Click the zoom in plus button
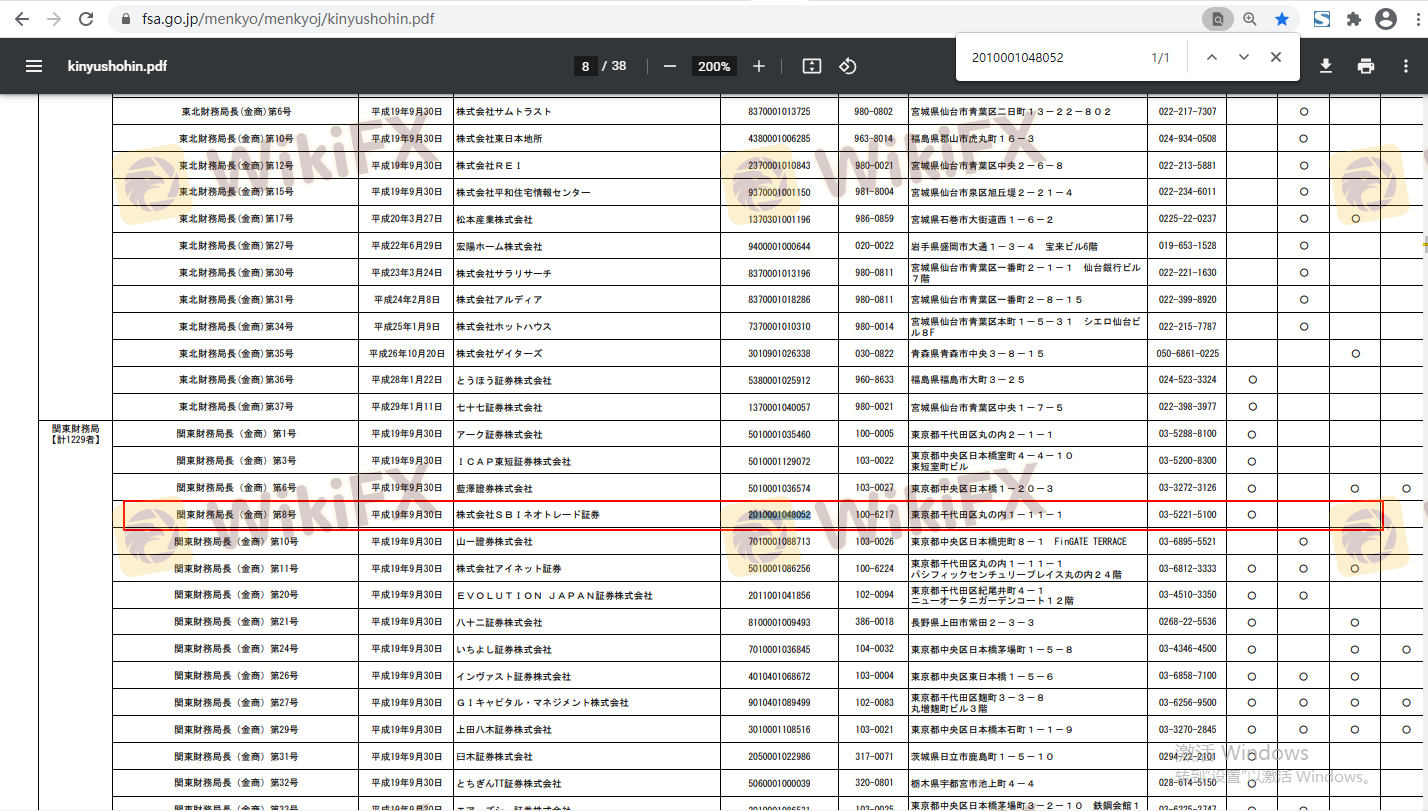Screen dimensions: 1428x811 pos(759,66)
